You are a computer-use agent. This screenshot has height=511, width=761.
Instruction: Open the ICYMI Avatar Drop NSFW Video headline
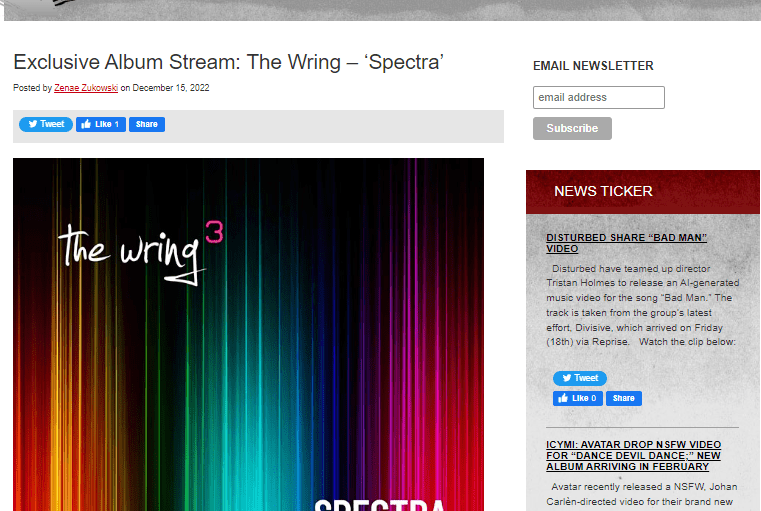[633, 456]
